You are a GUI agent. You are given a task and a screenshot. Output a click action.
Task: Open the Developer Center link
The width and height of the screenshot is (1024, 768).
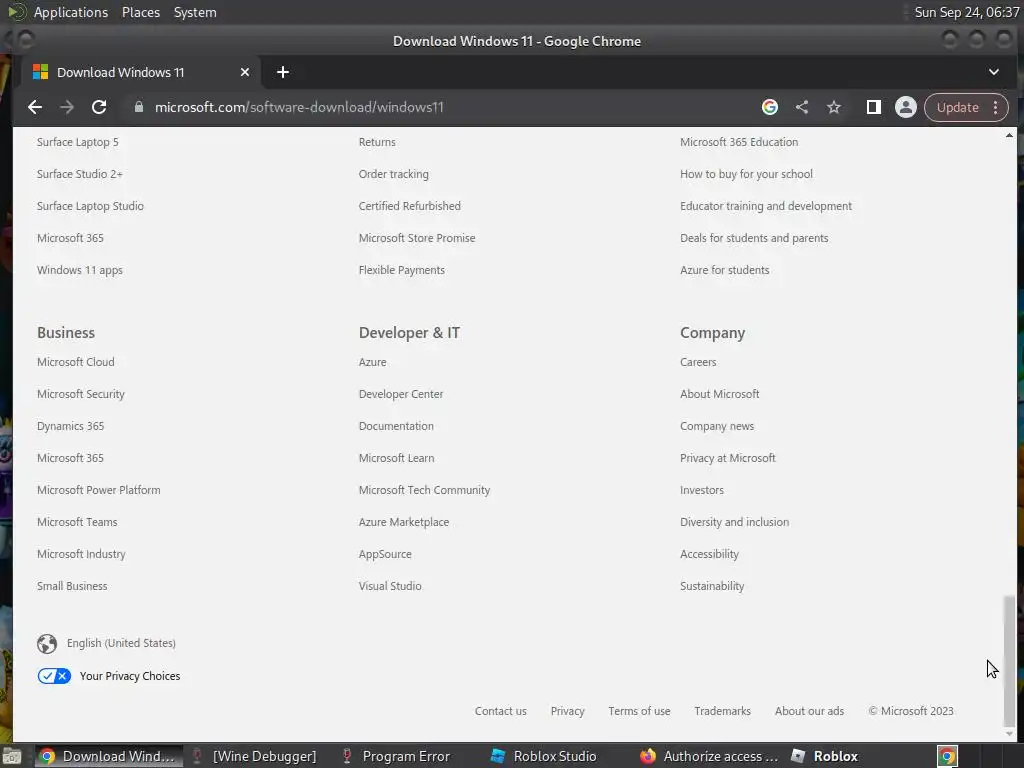pyautogui.click(x=400, y=394)
